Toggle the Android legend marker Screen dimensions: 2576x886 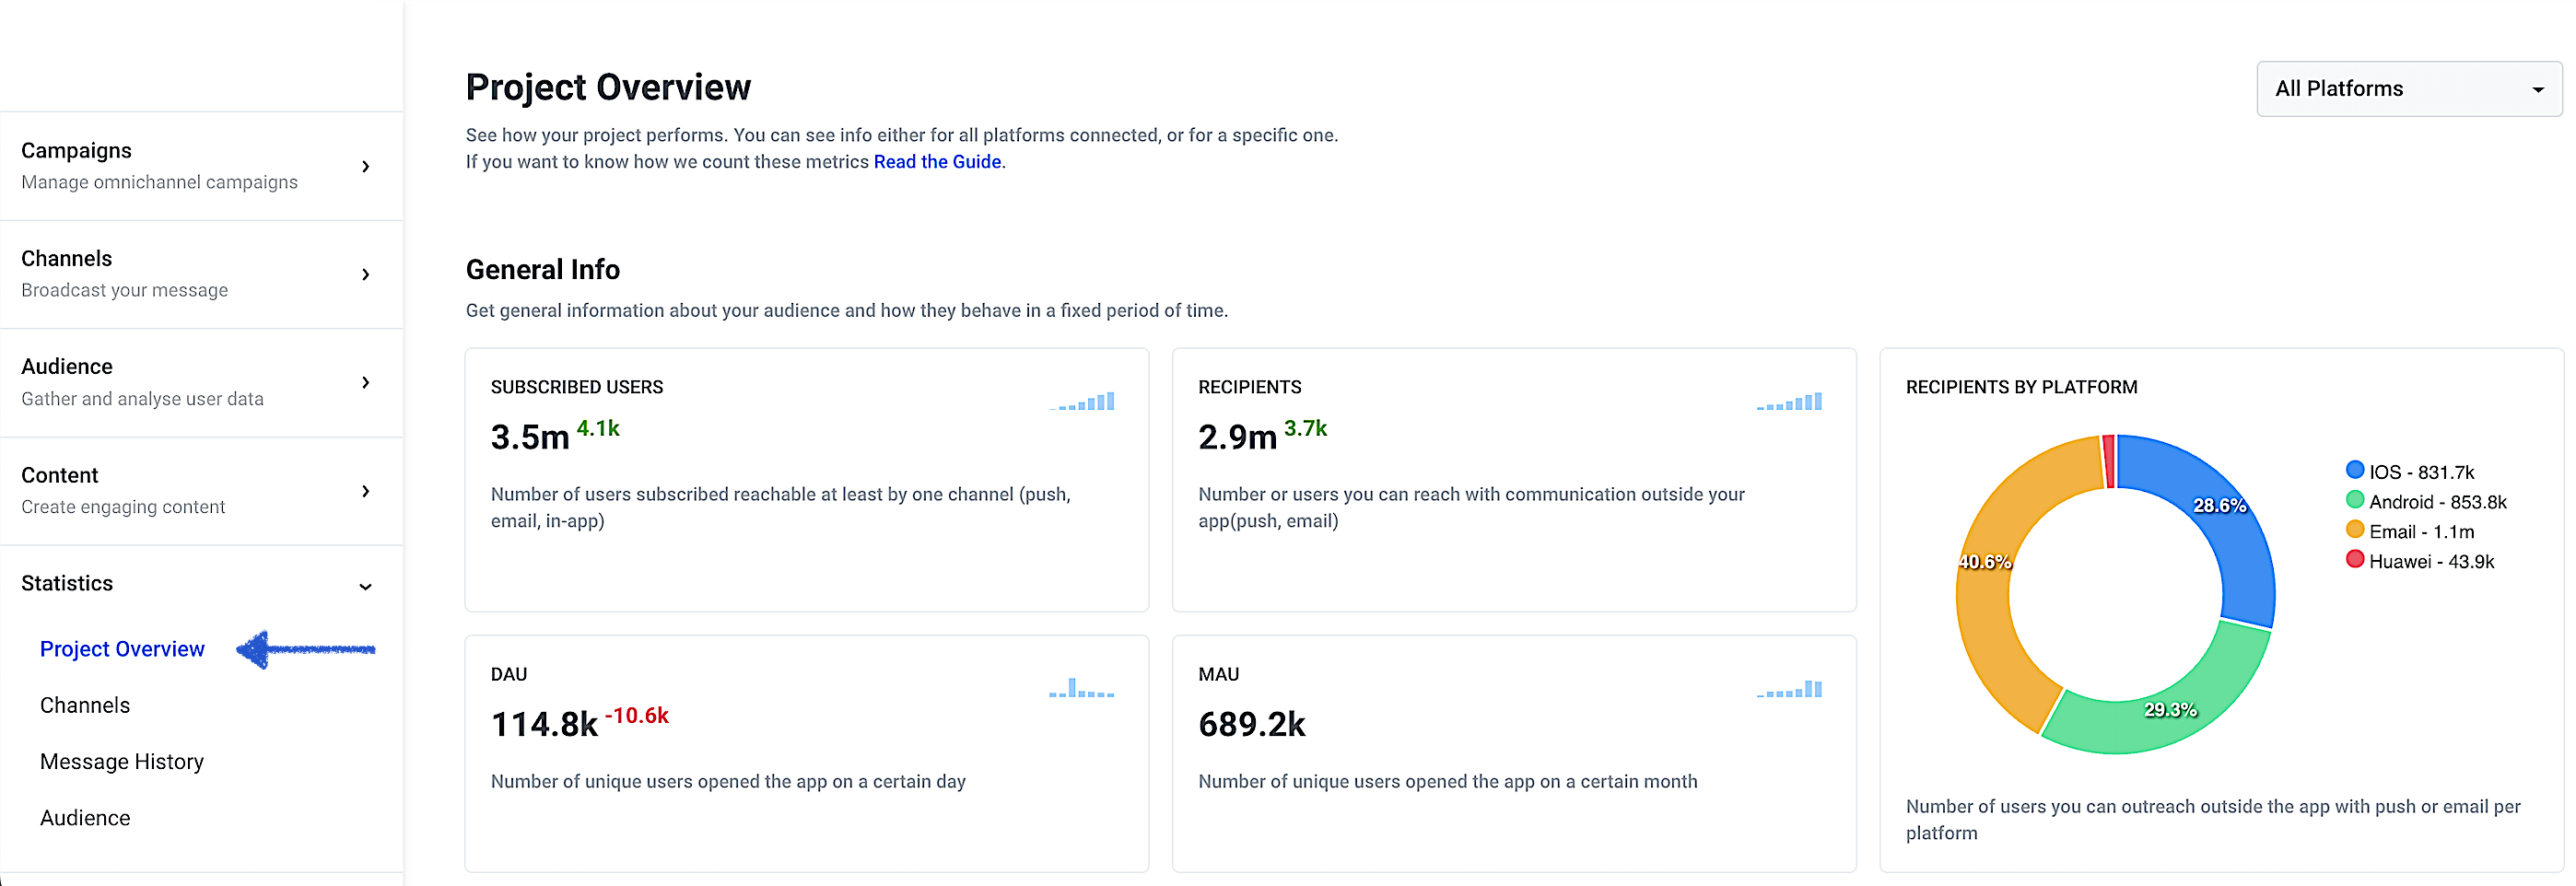click(x=2355, y=501)
